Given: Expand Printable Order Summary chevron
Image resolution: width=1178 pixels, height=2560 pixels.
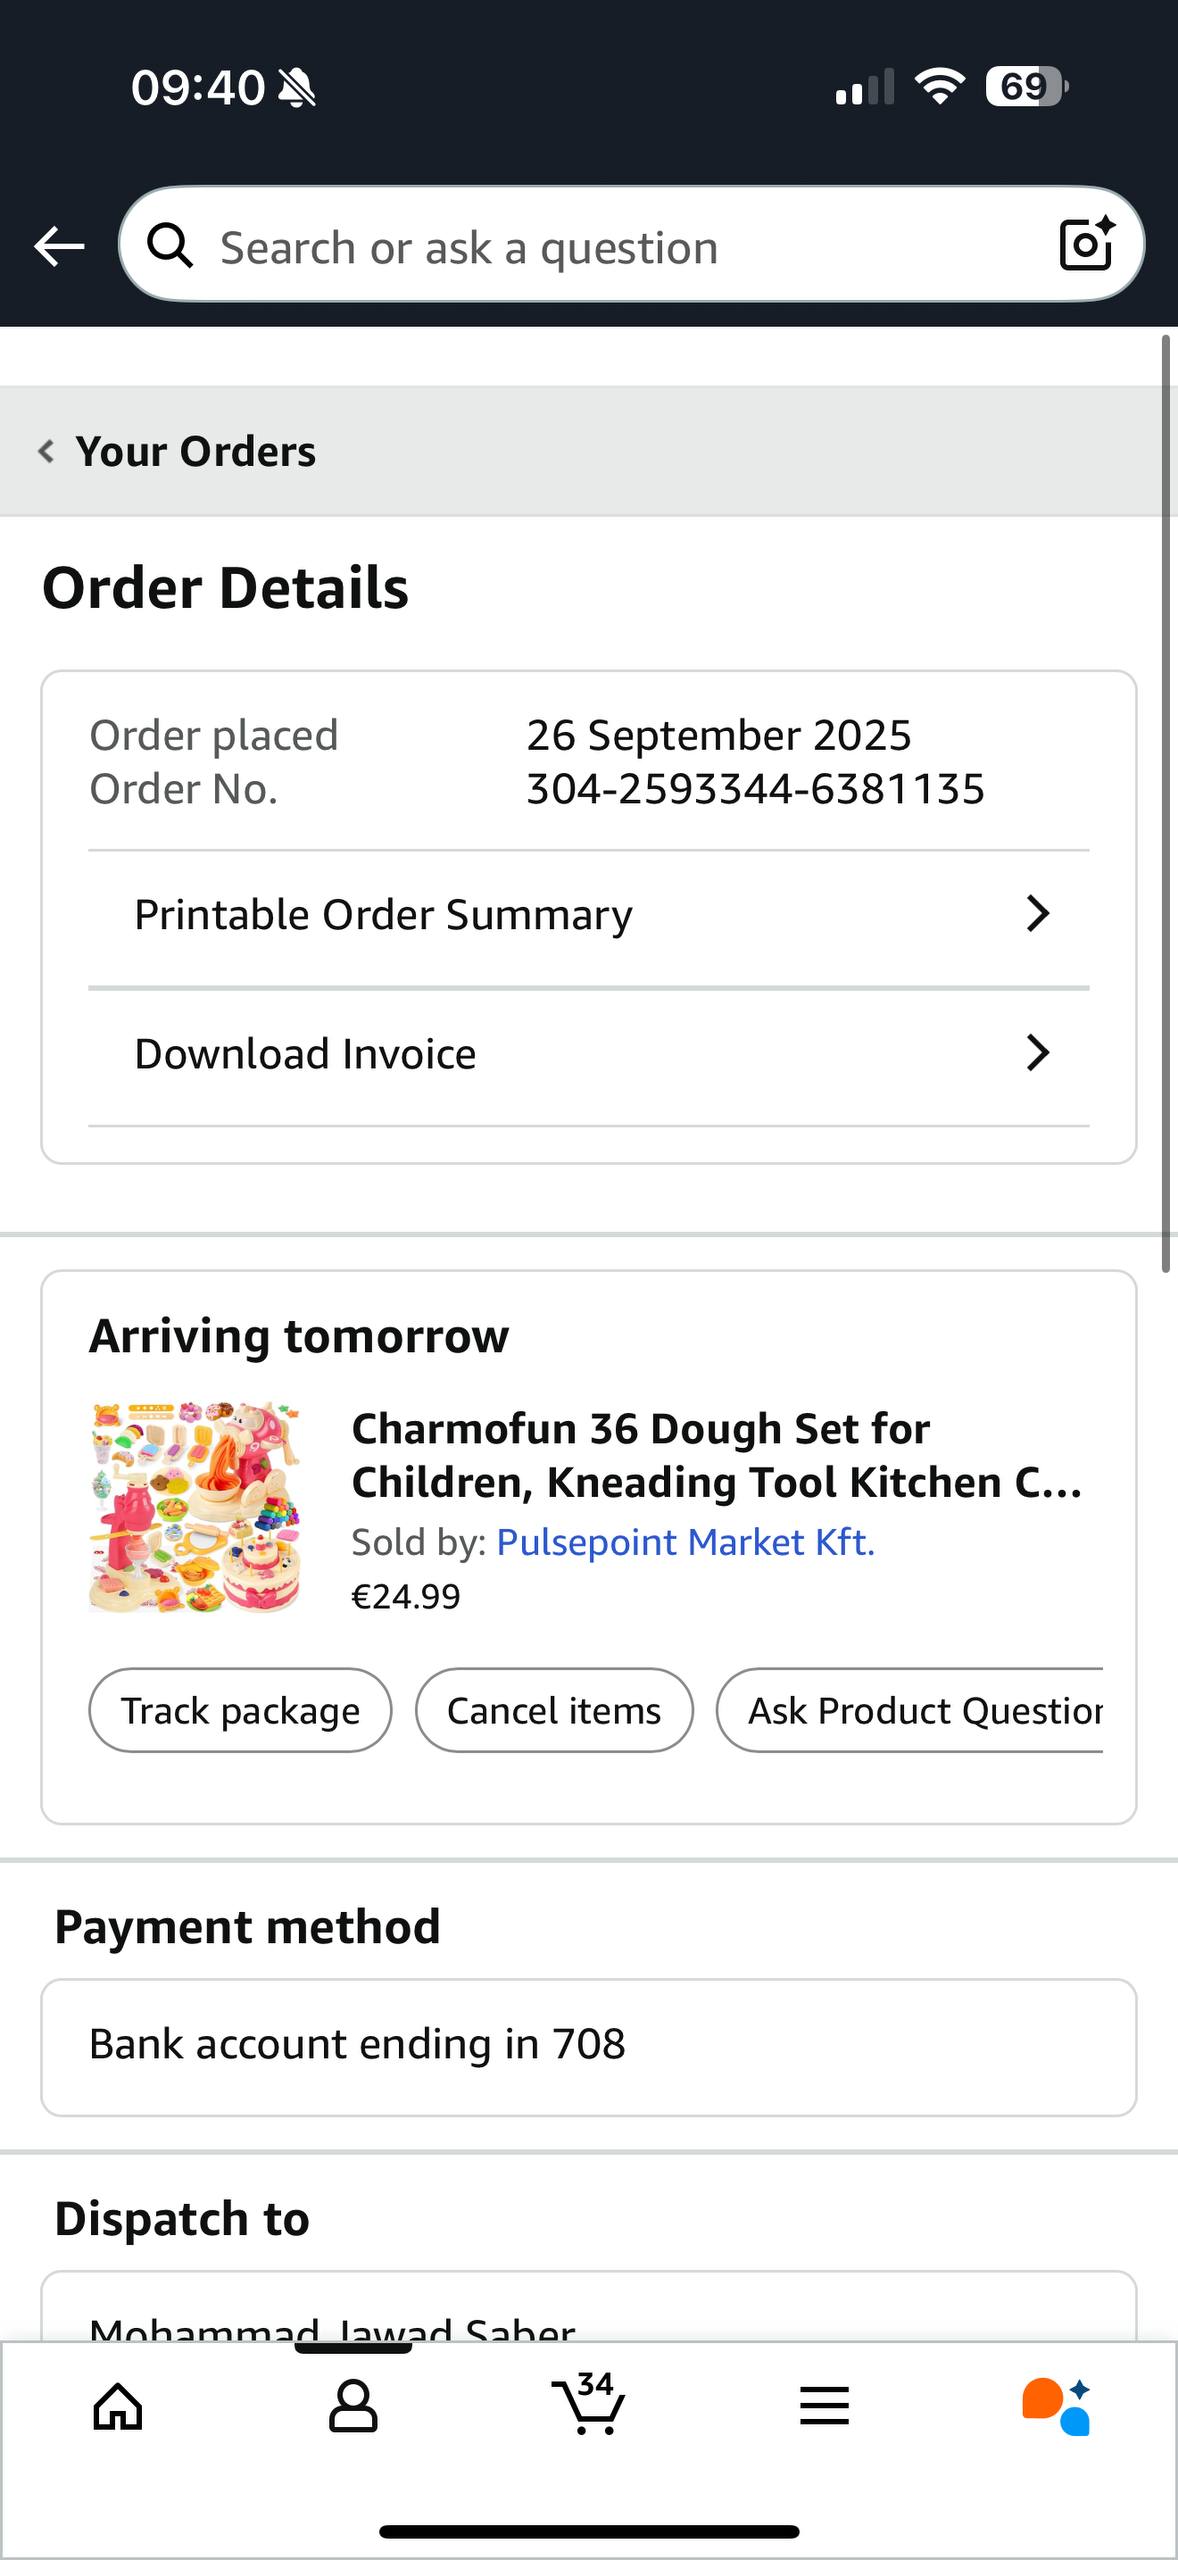Looking at the screenshot, I should tap(1038, 914).
